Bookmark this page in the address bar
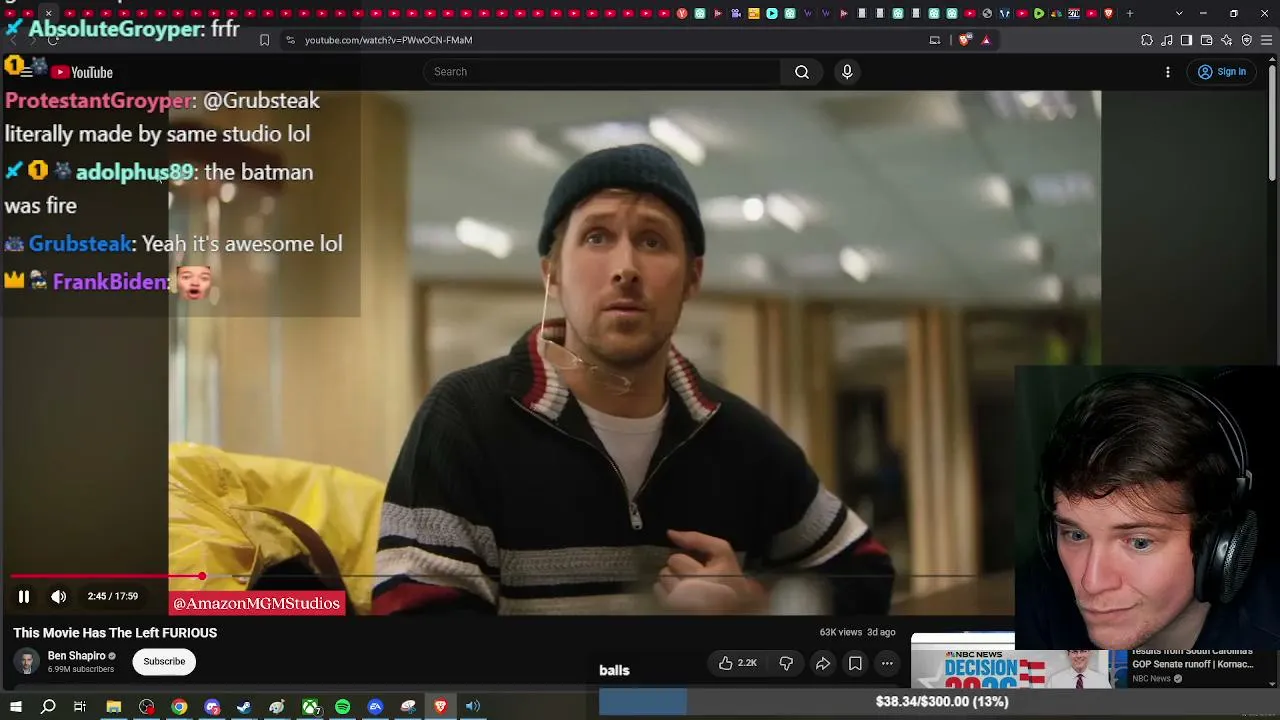The width and height of the screenshot is (1280, 720). click(264, 40)
